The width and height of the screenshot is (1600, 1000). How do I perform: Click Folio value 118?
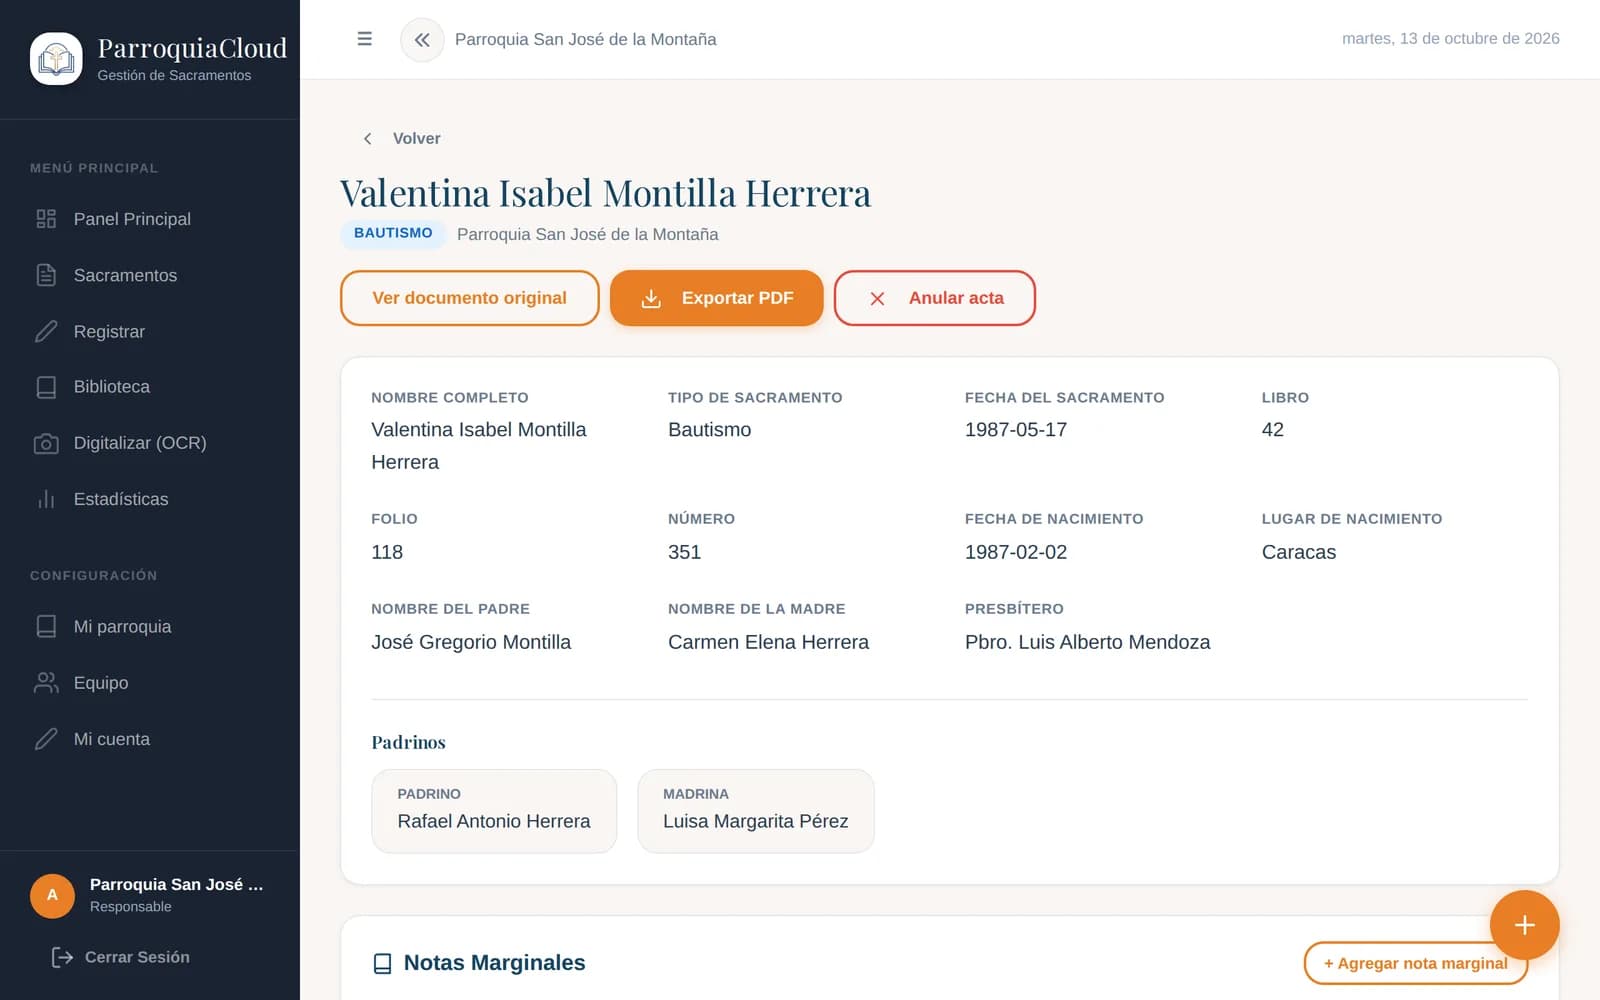point(387,552)
